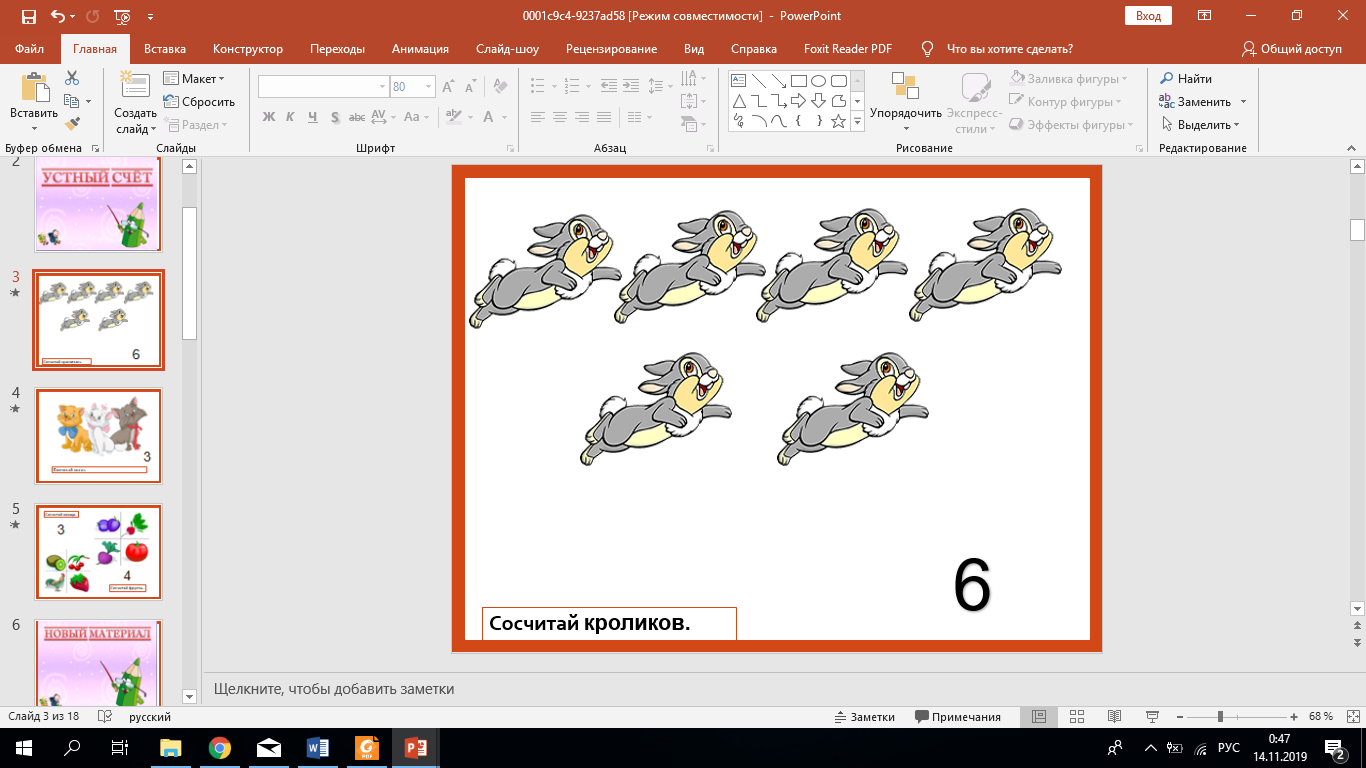The image size is (1366, 768).
Task: Switch to the Анимация tab
Action: 420,48
